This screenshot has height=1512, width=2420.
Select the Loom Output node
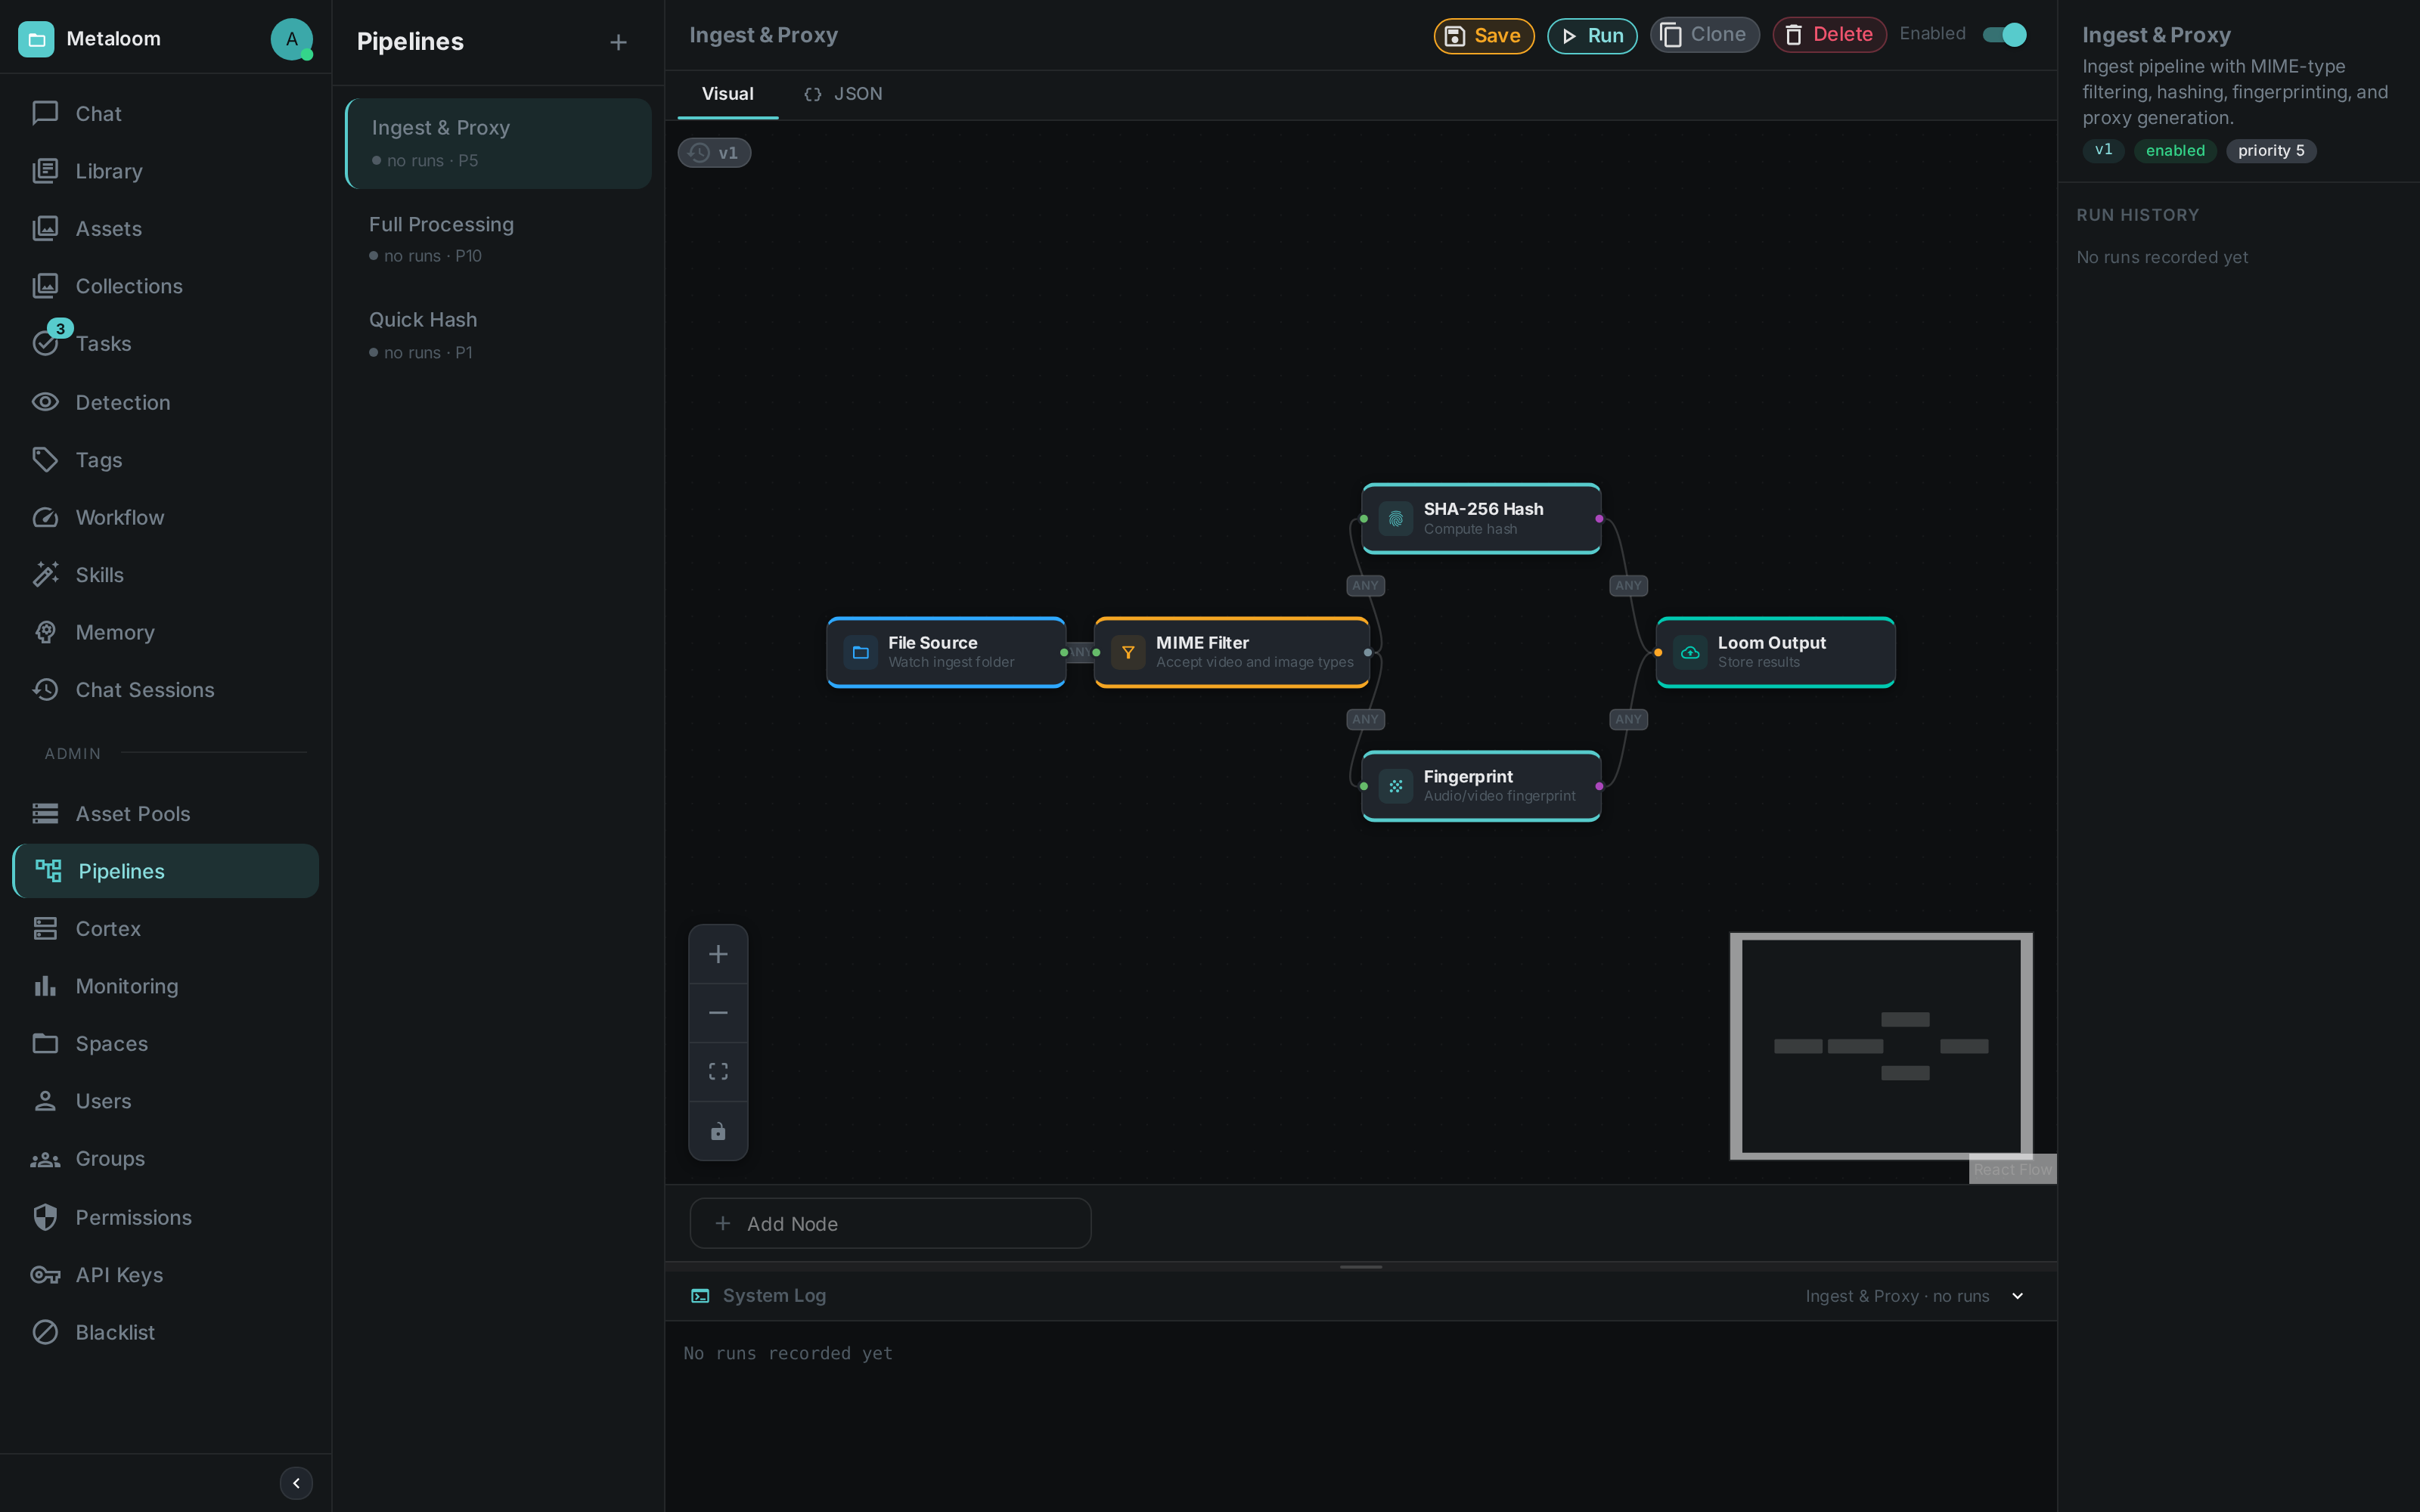(1775, 652)
